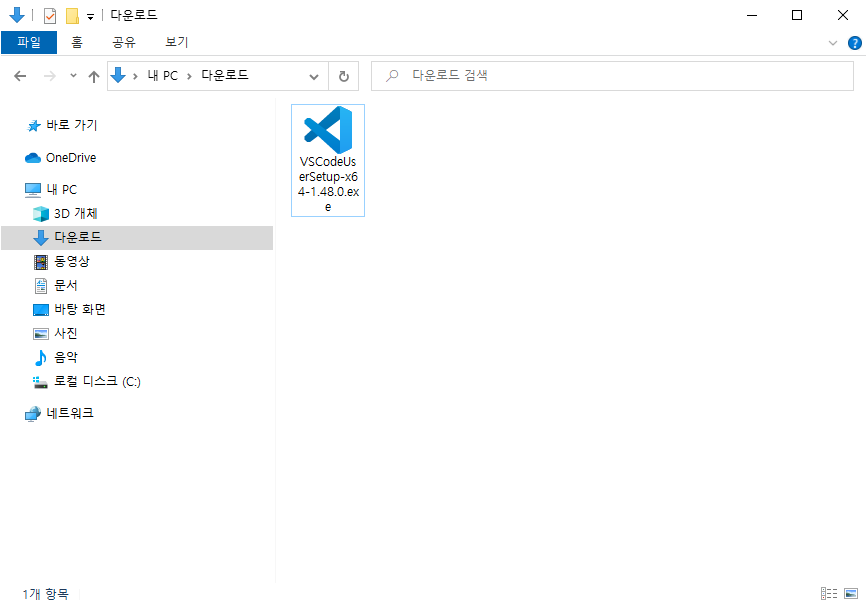Click the 바로 가기 star icon
The image size is (867, 607).
pyautogui.click(x=34, y=126)
